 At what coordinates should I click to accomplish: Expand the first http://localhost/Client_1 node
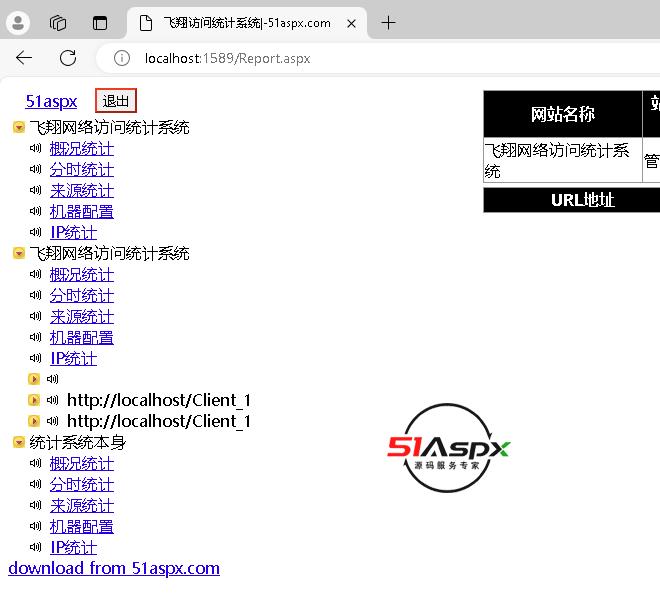[x=34, y=400]
